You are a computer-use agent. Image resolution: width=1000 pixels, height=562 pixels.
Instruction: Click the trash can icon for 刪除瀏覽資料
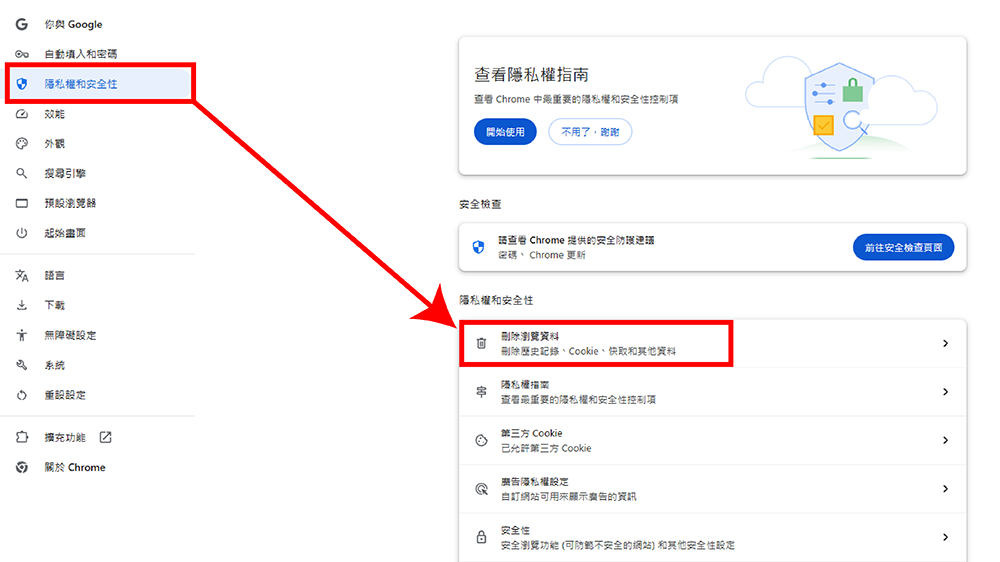coord(481,343)
